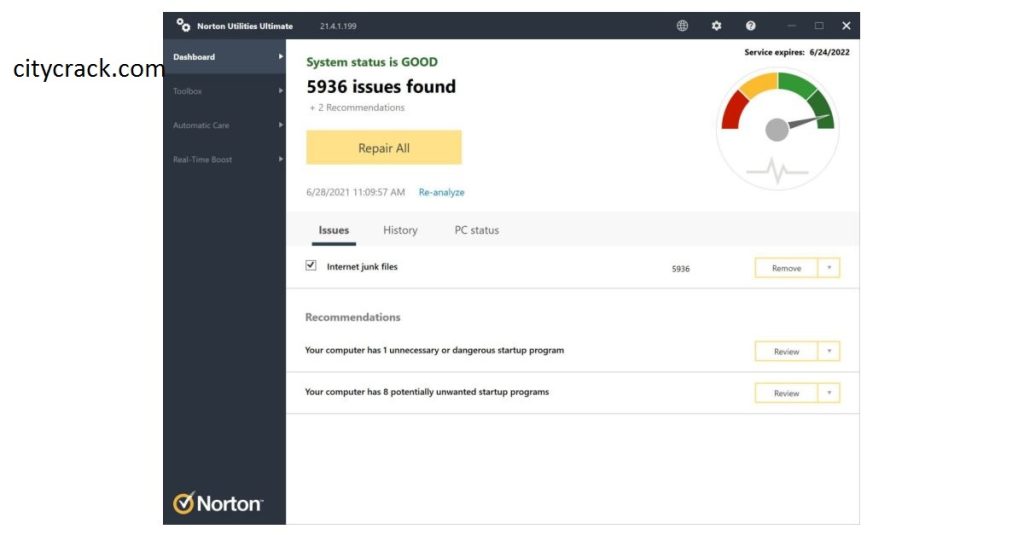Expand the Real-Time Boost sidebar arrow

pos(280,159)
